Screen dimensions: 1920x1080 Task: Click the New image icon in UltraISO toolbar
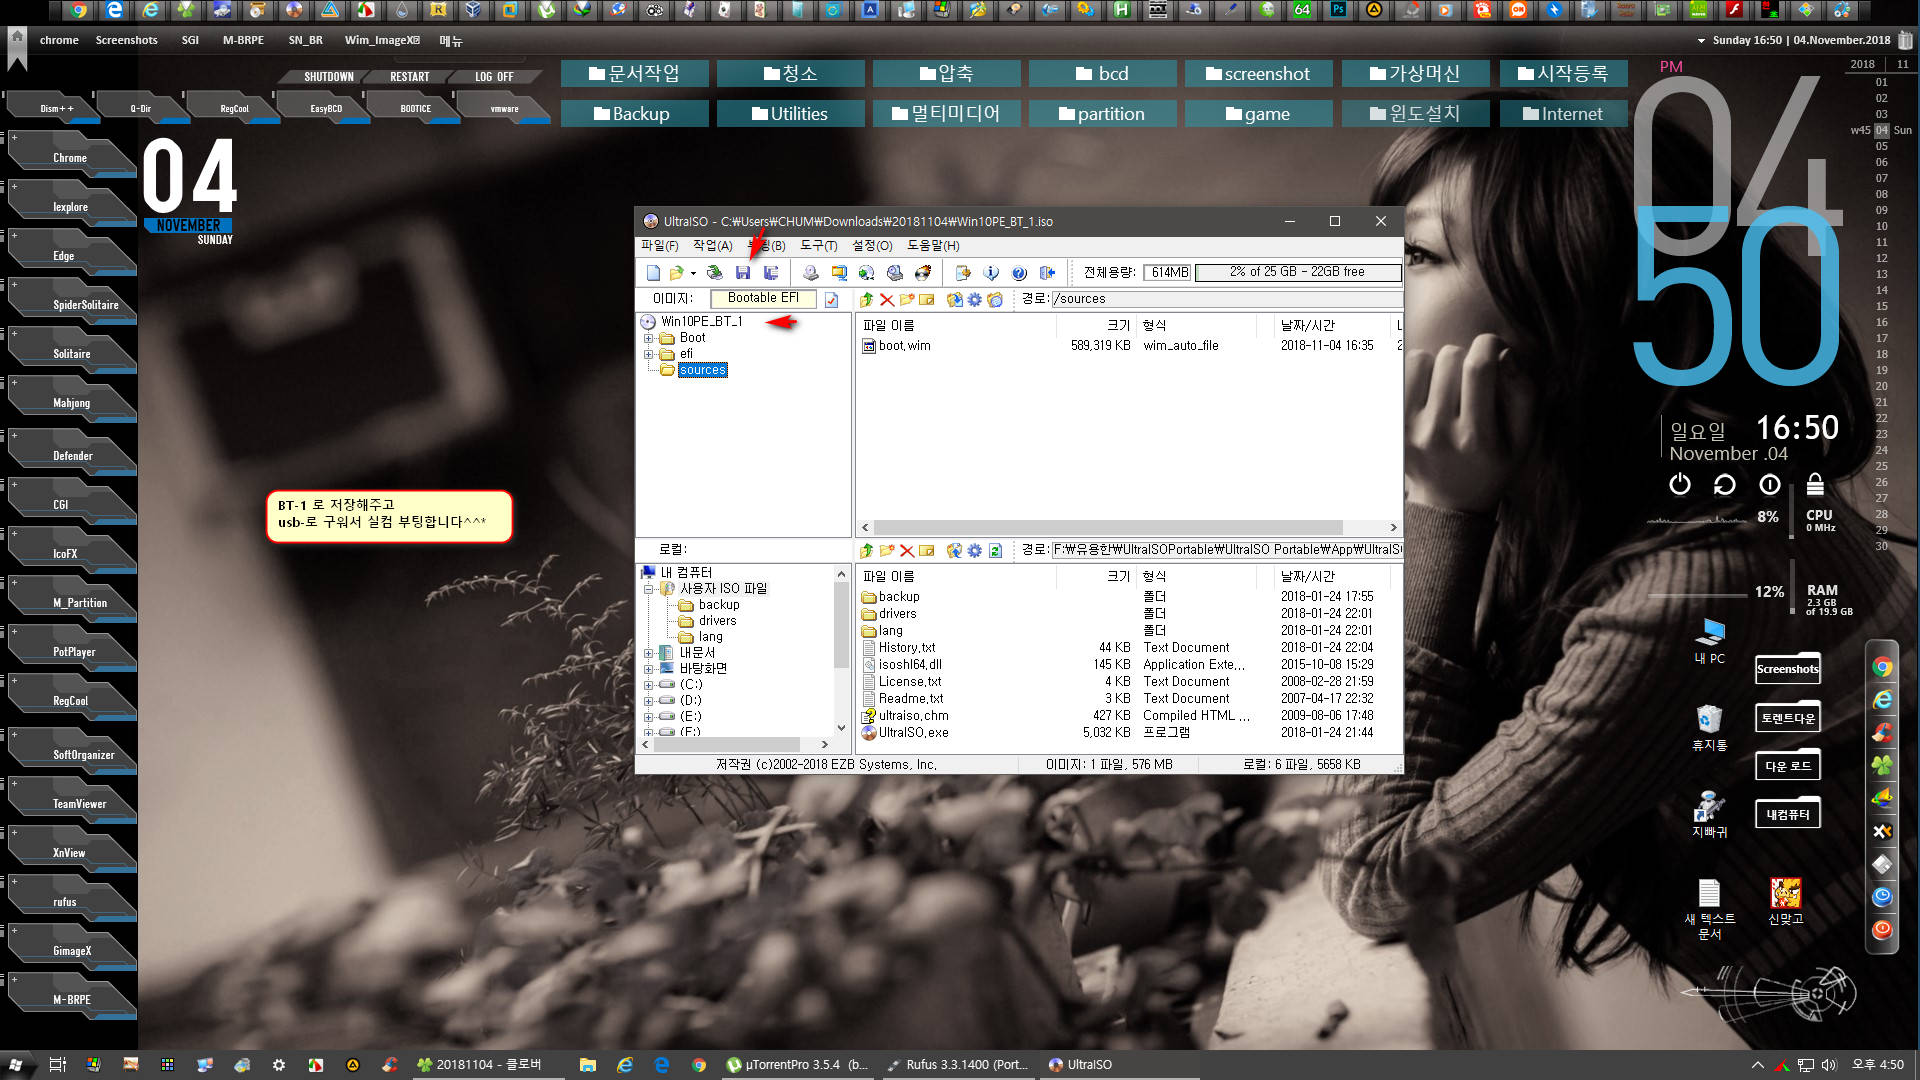653,273
